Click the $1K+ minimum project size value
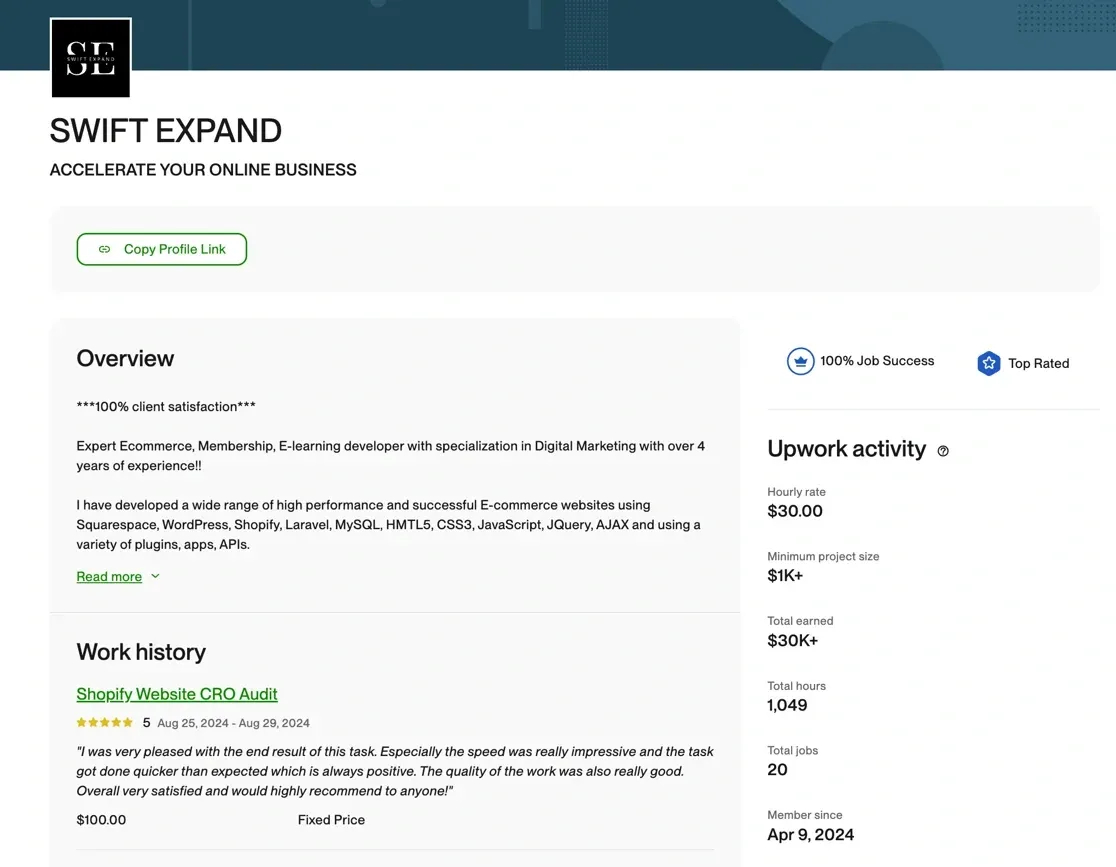The width and height of the screenshot is (1116, 867). coord(785,576)
